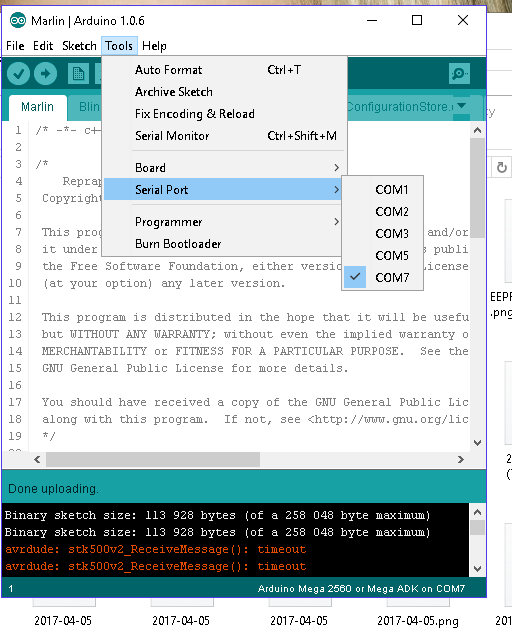Click horizontal scroll right arrow
Screen dimensions: 512x628
click(x=461, y=459)
